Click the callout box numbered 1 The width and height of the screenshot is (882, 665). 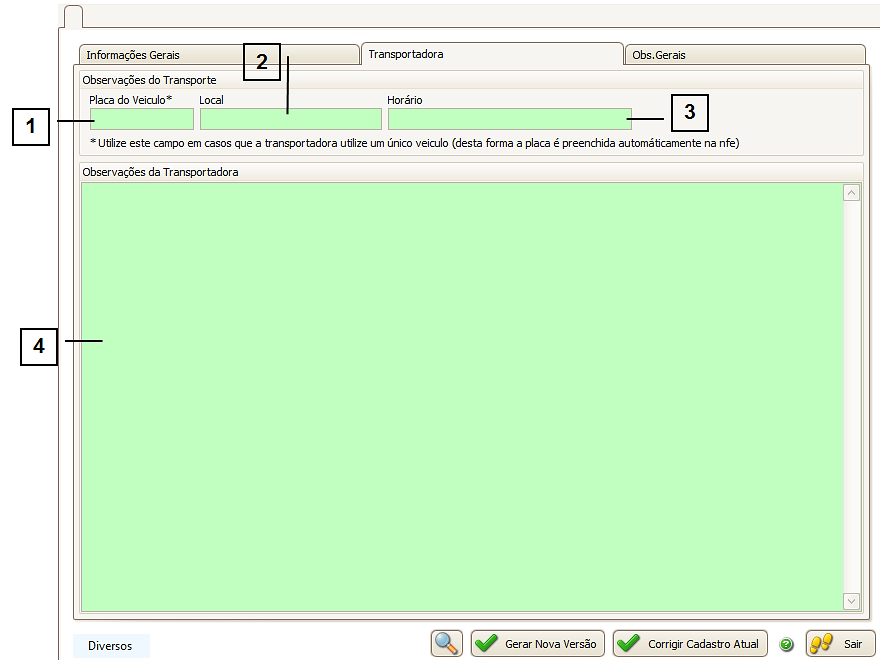31,127
